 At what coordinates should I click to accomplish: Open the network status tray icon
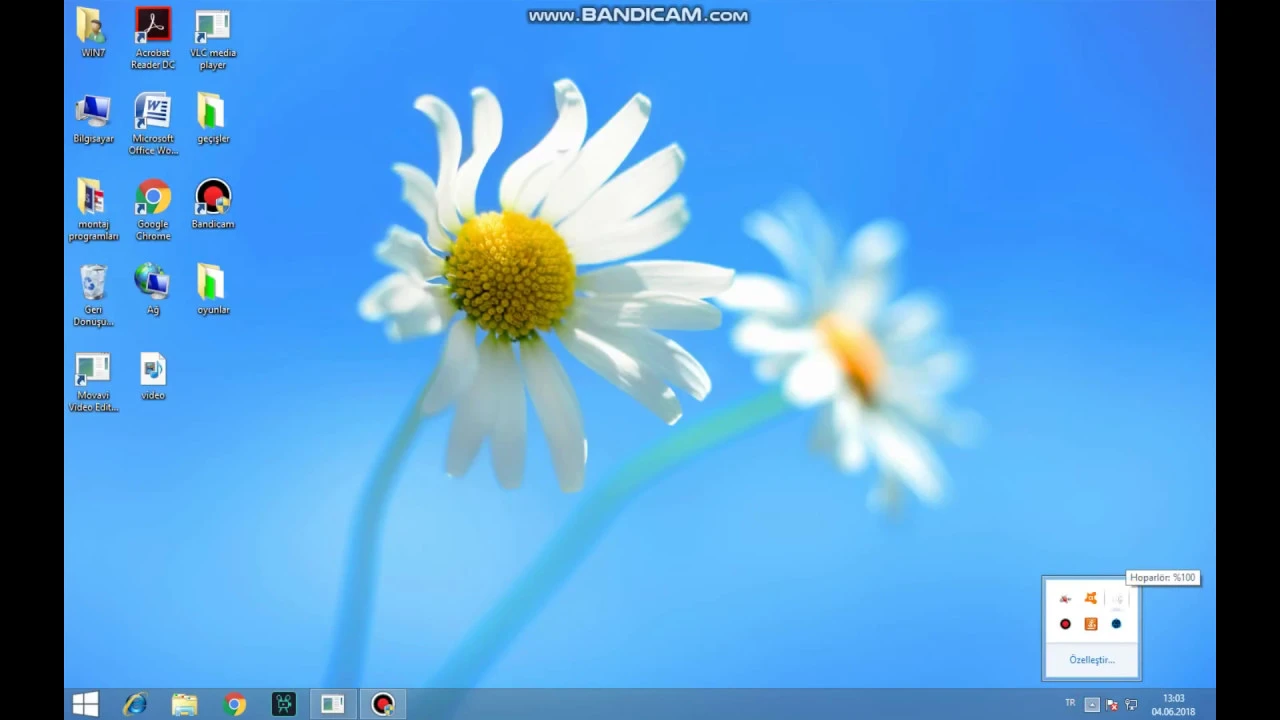click(1131, 705)
